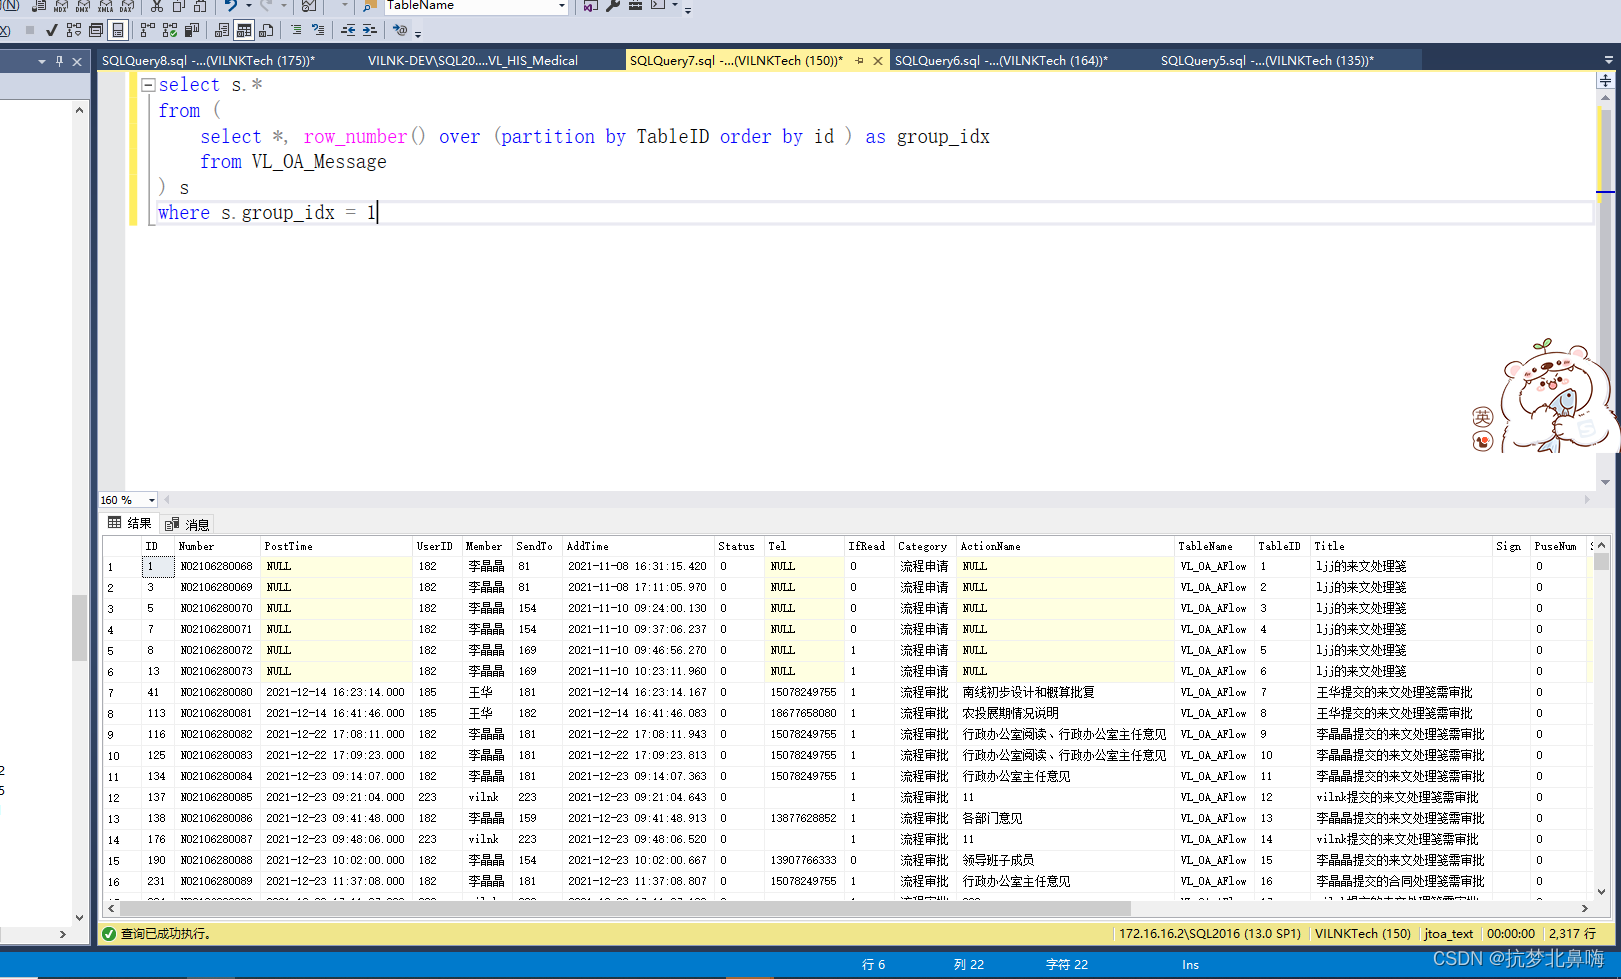
Task: Click the Undo arrow icon
Action: click(231, 6)
